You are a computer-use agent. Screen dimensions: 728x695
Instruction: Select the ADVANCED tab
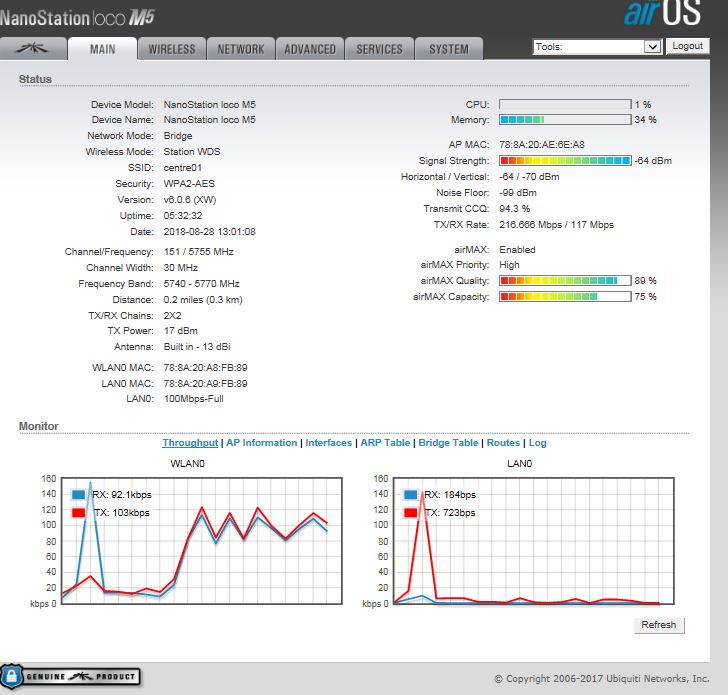pyautogui.click(x=310, y=49)
